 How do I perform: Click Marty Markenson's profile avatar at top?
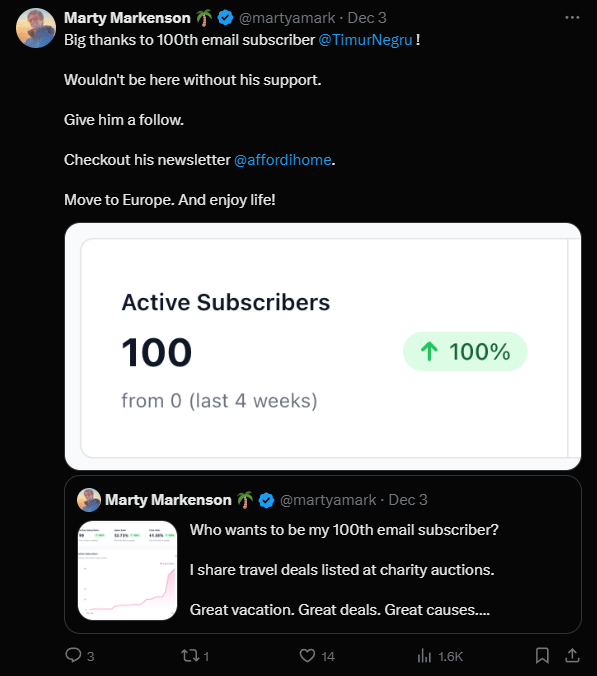36,28
